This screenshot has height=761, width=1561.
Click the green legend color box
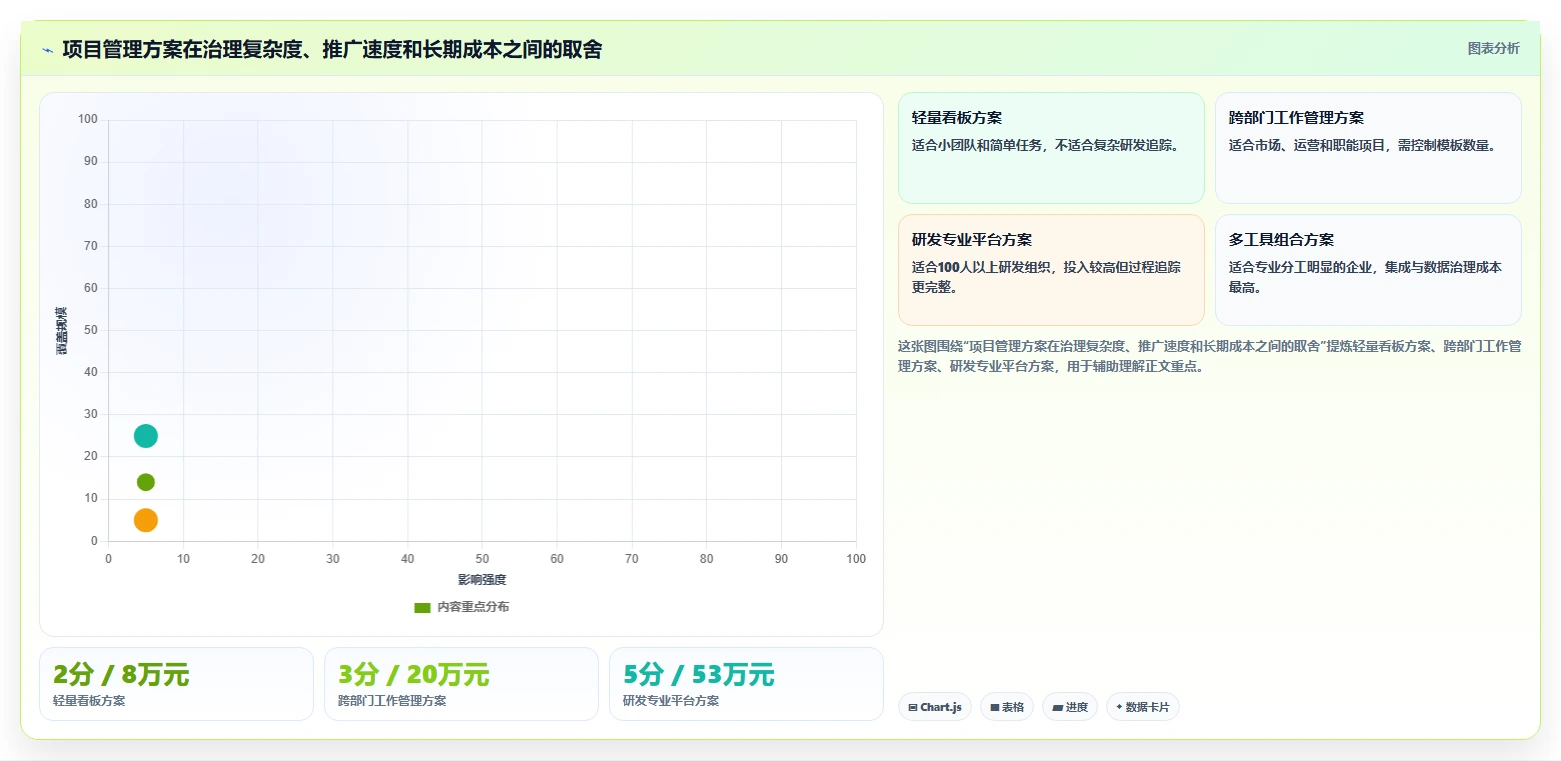tap(422, 607)
